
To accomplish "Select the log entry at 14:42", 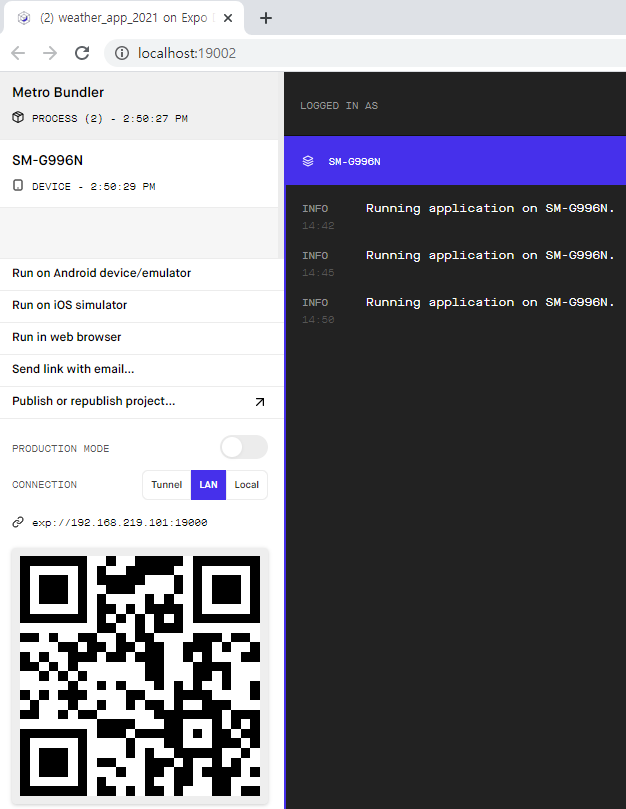I will pos(458,217).
